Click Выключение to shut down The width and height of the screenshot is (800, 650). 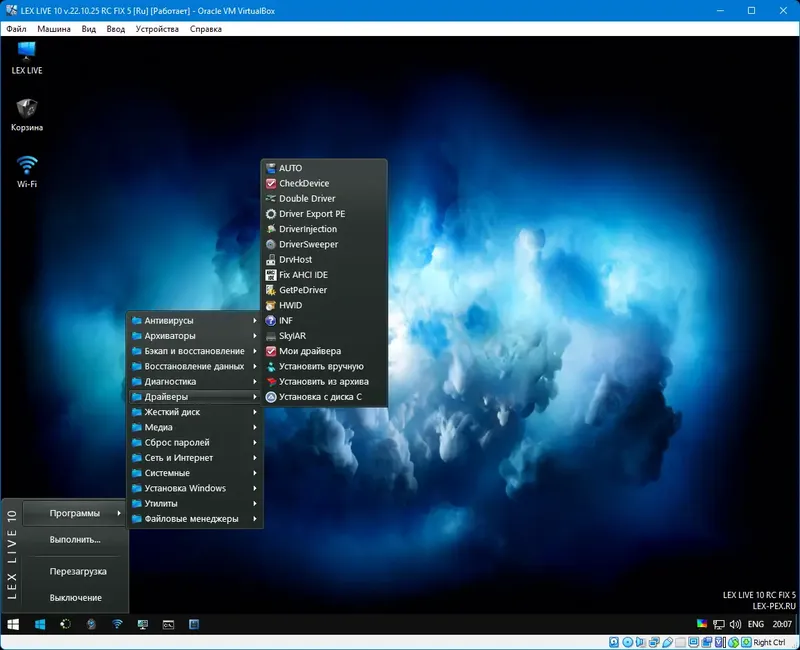click(76, 597)
